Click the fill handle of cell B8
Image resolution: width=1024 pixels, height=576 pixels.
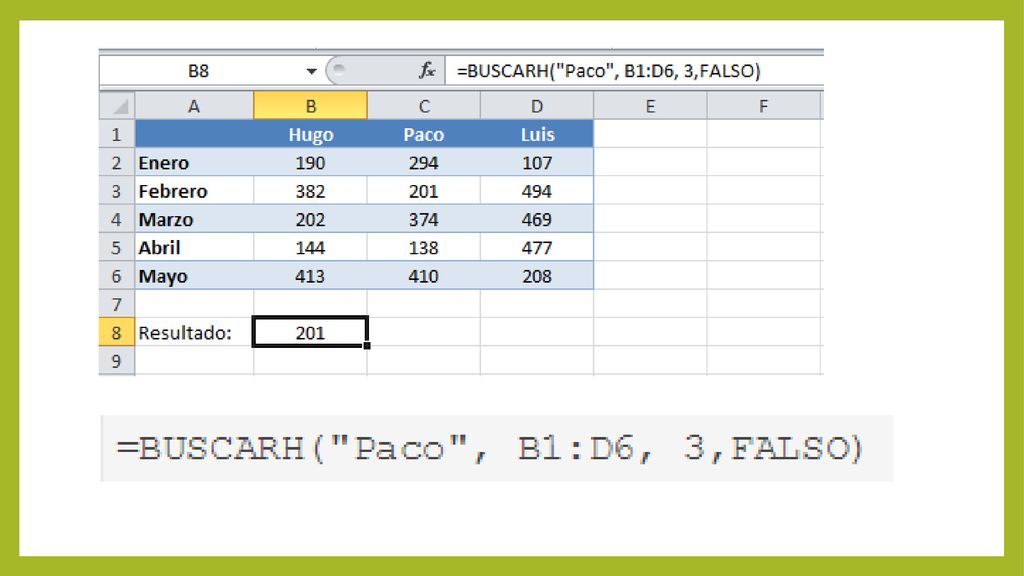tap(367, 345)
